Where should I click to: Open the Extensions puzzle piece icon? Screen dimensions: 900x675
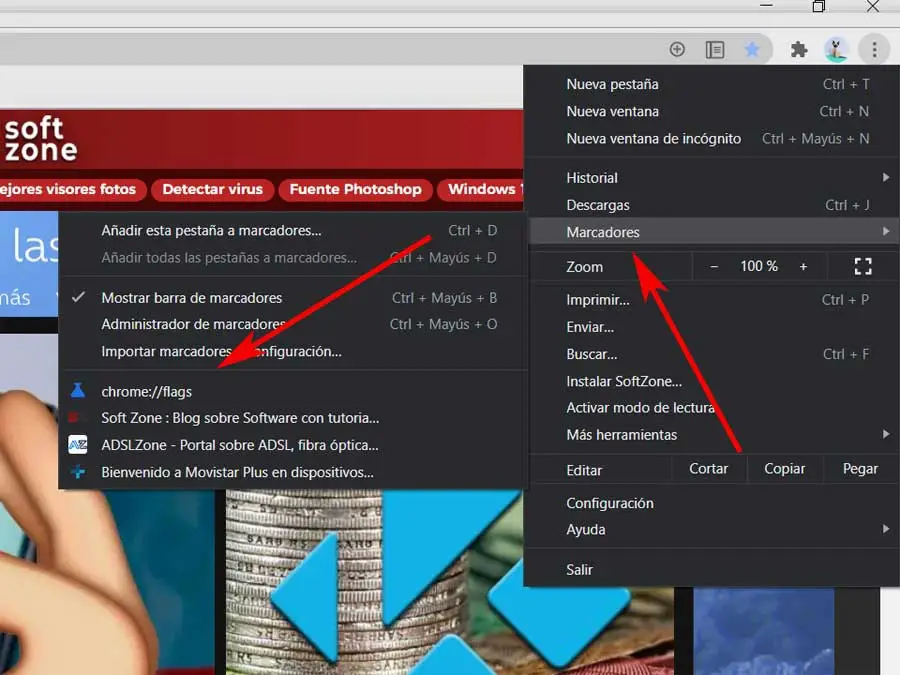pyautogui.click(x=798, y=49)
